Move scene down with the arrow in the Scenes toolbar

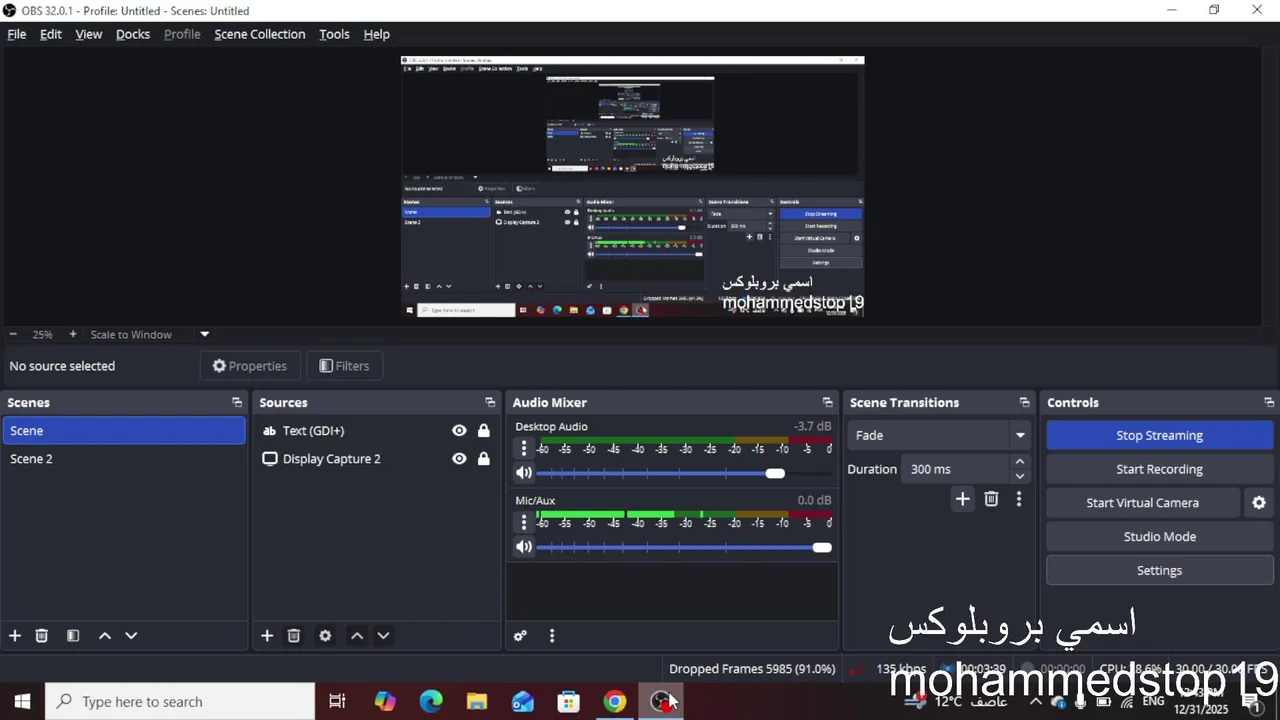click(131, 636)
